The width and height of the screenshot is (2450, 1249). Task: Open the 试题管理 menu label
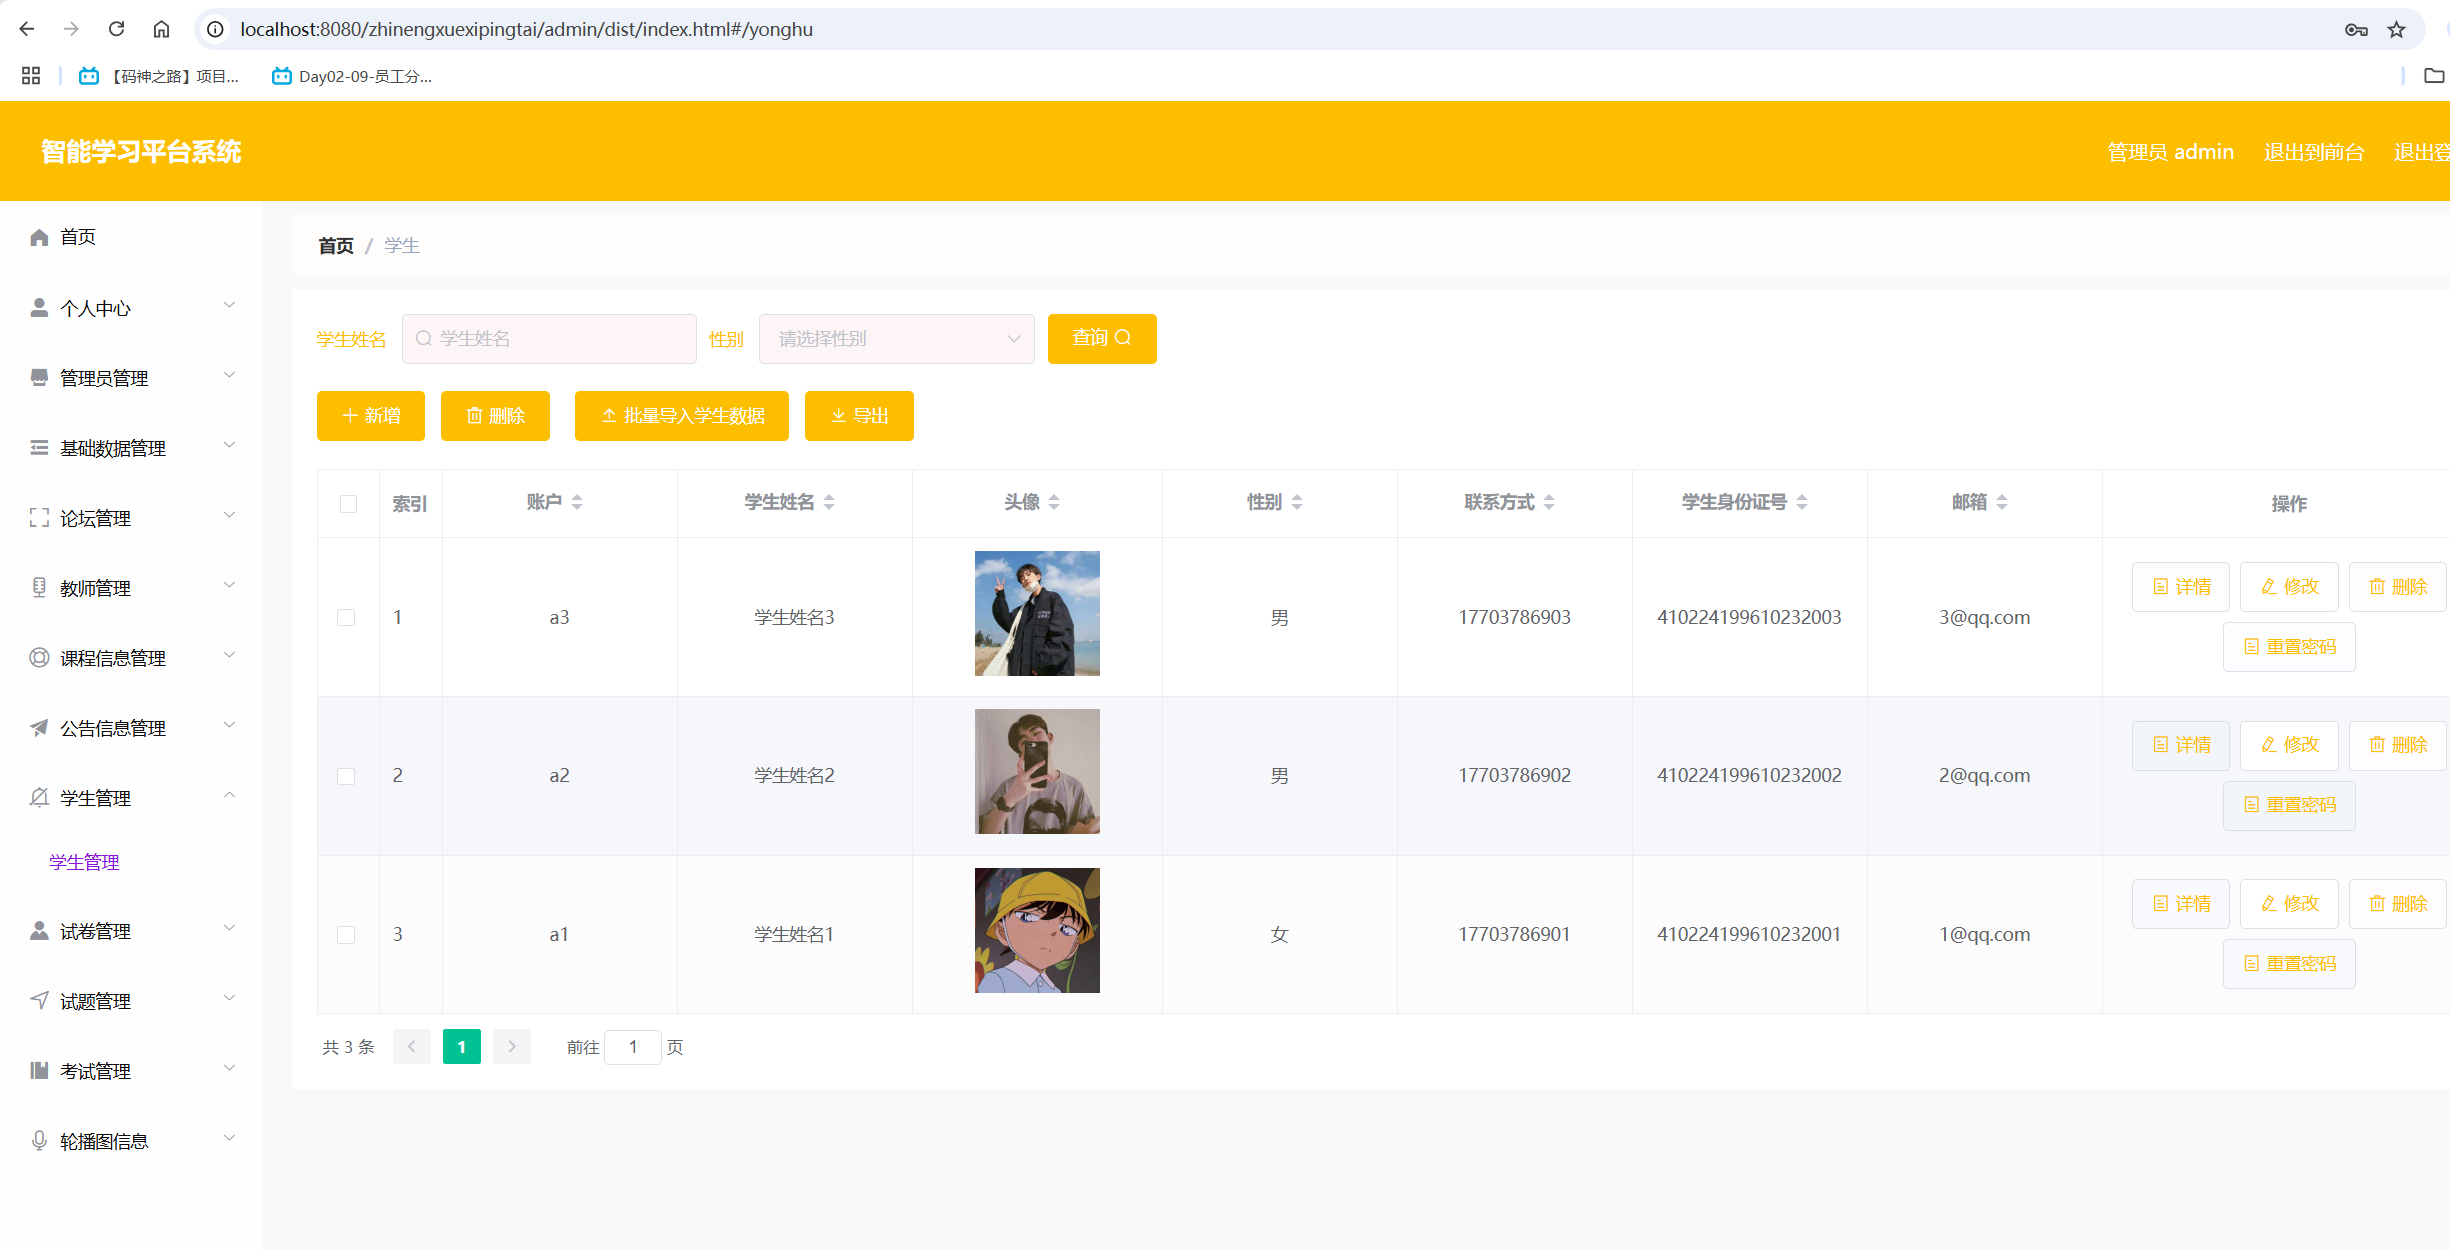[x=95, y=1001]
